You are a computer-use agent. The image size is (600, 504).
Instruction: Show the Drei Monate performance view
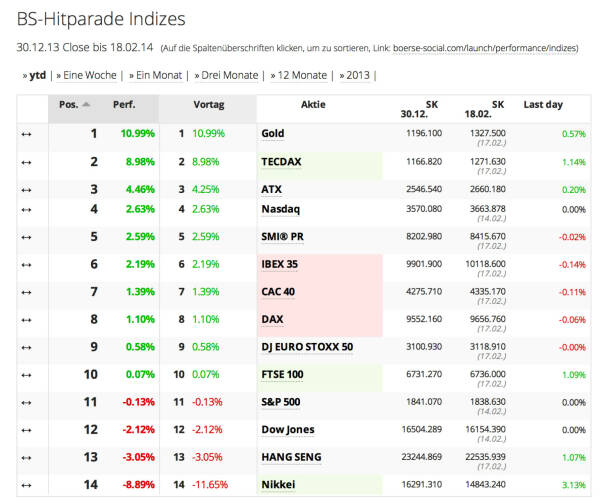[x=232, y=75]
